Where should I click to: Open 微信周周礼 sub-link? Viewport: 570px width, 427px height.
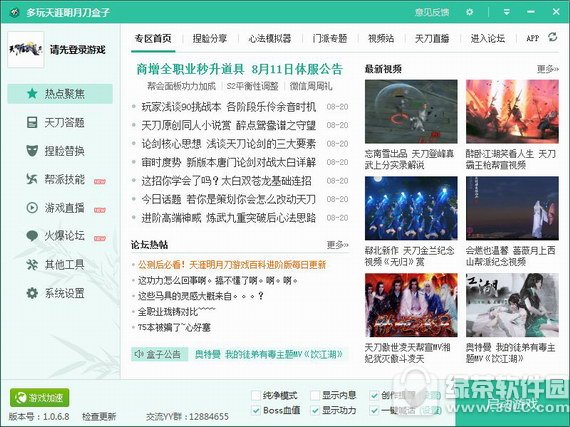[x=311, y=86]
